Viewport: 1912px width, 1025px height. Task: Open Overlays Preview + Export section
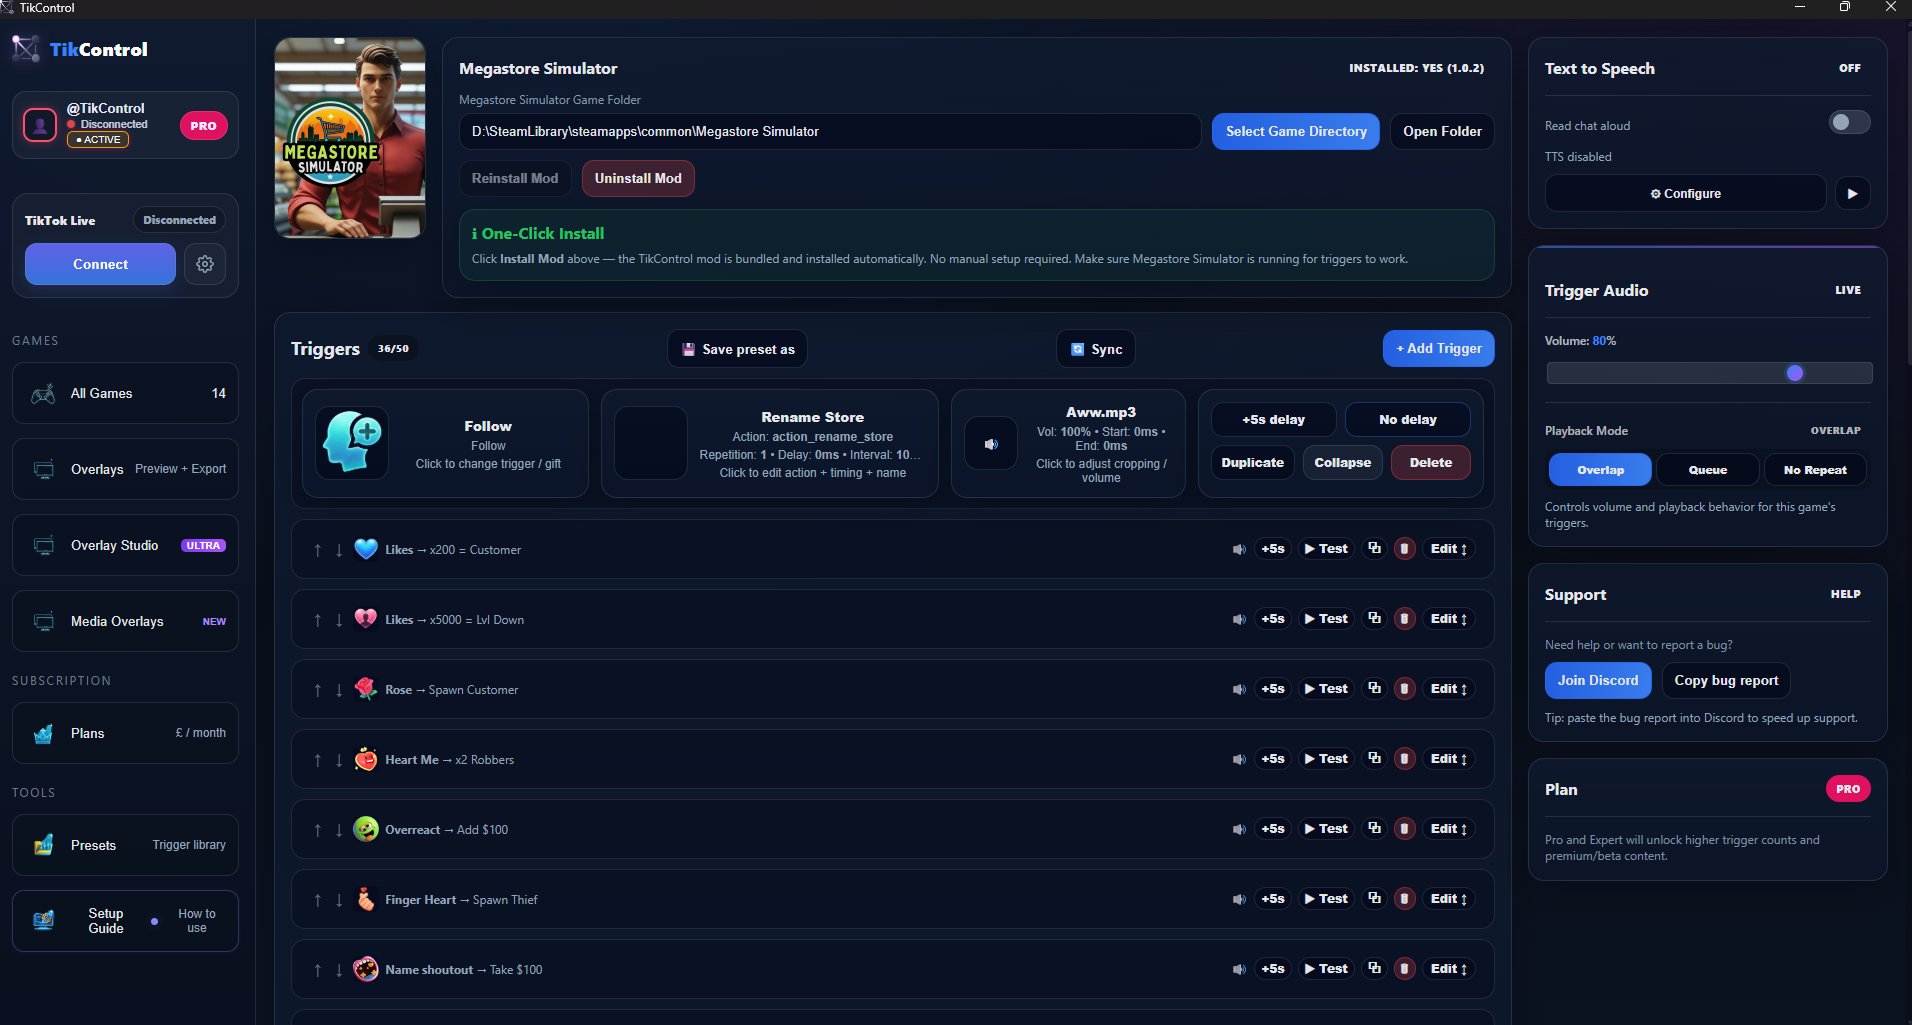tap(125, 469)
